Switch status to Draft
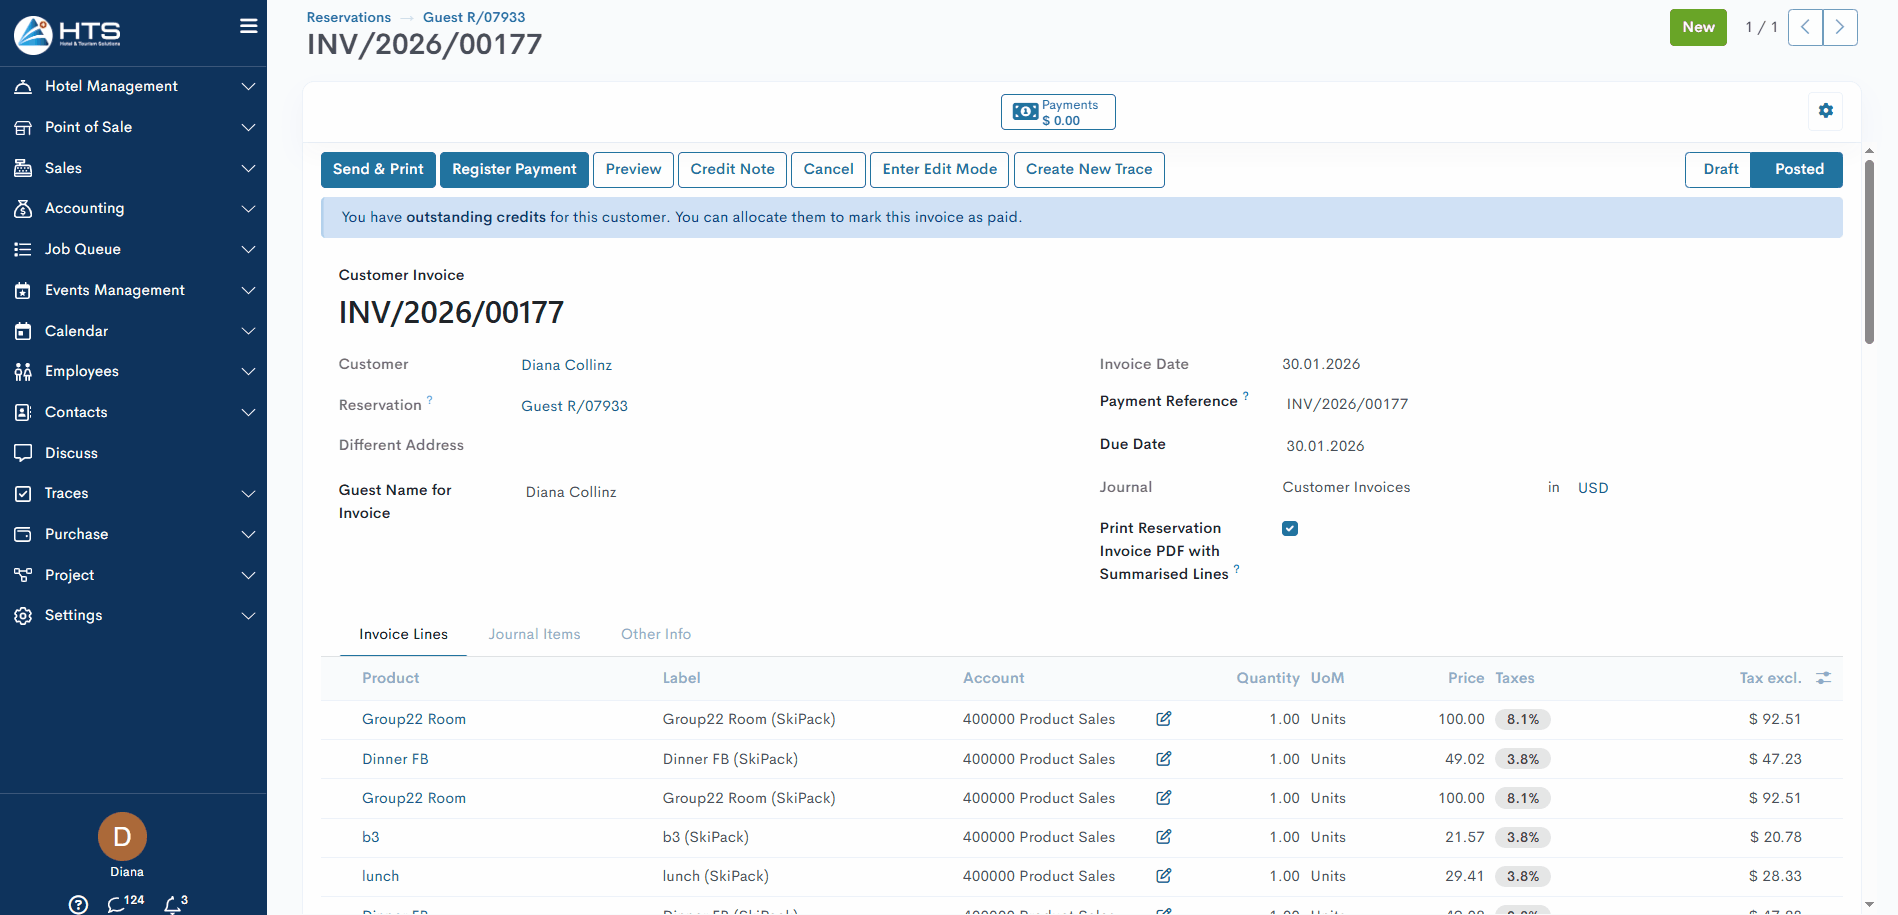1898x915 pixels. click(1719, 170)
